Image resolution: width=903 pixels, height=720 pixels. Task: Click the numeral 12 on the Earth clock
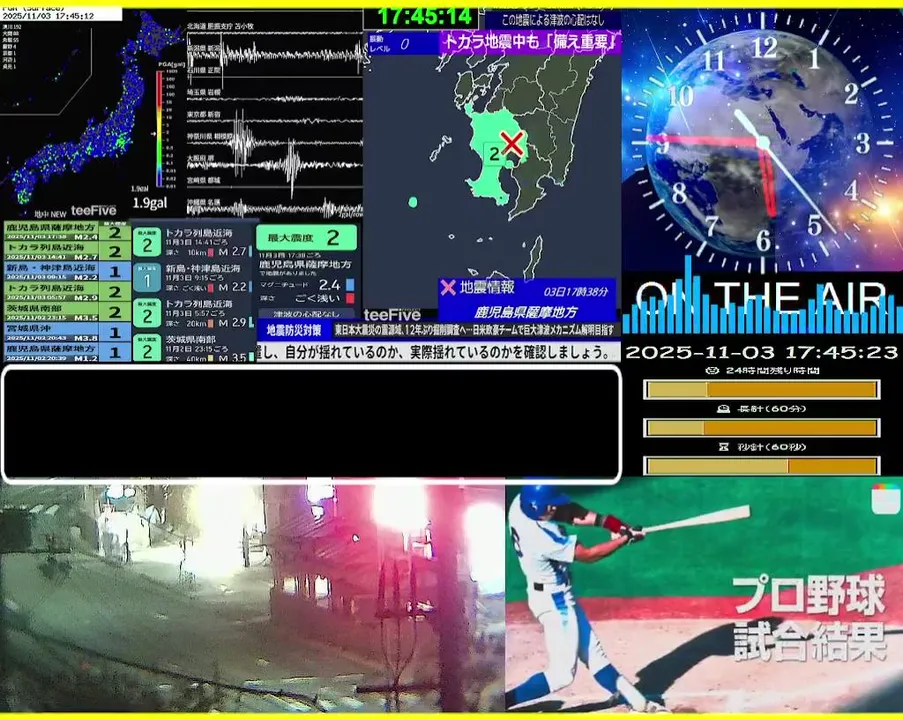pos(764,47)
